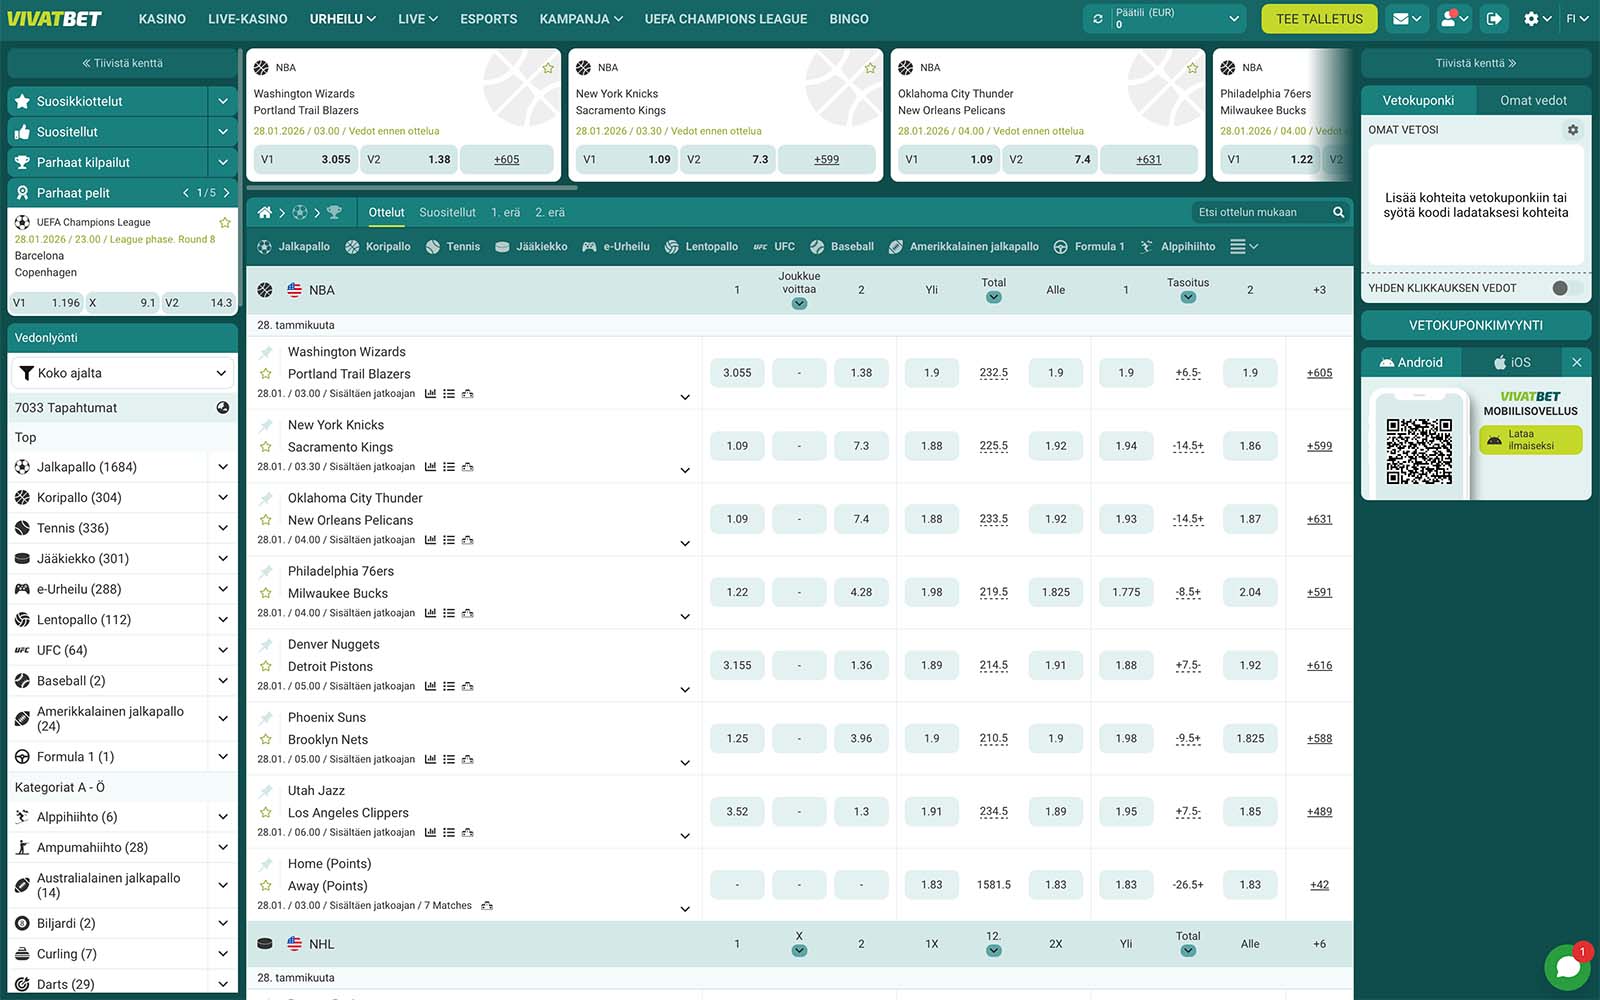Expand Philadelphia 76ers match markets
1600x1000 pixels.
coord(685,616)
